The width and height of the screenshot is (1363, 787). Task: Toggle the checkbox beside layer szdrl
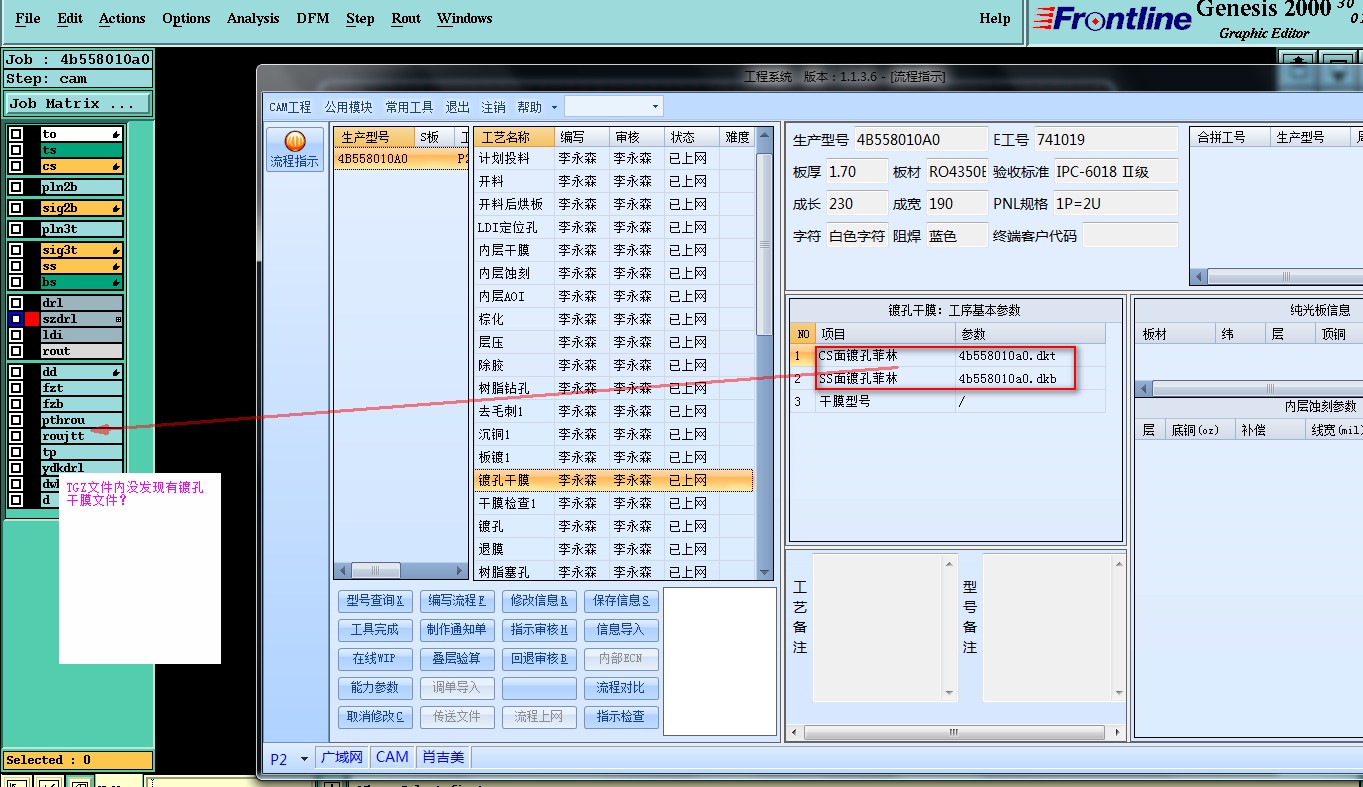(x=16, y=319)
